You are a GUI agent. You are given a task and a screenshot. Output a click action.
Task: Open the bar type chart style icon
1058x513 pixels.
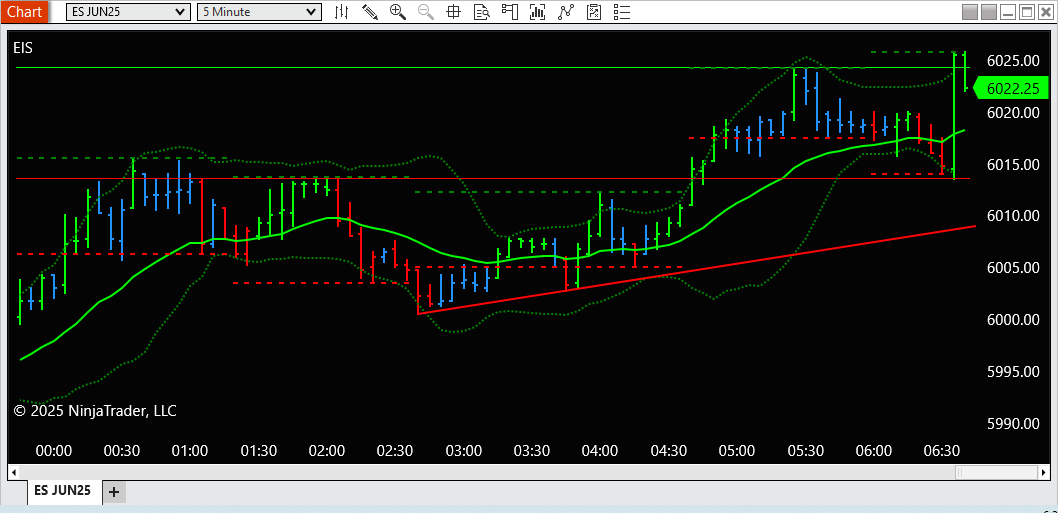(x=342, y=11)
